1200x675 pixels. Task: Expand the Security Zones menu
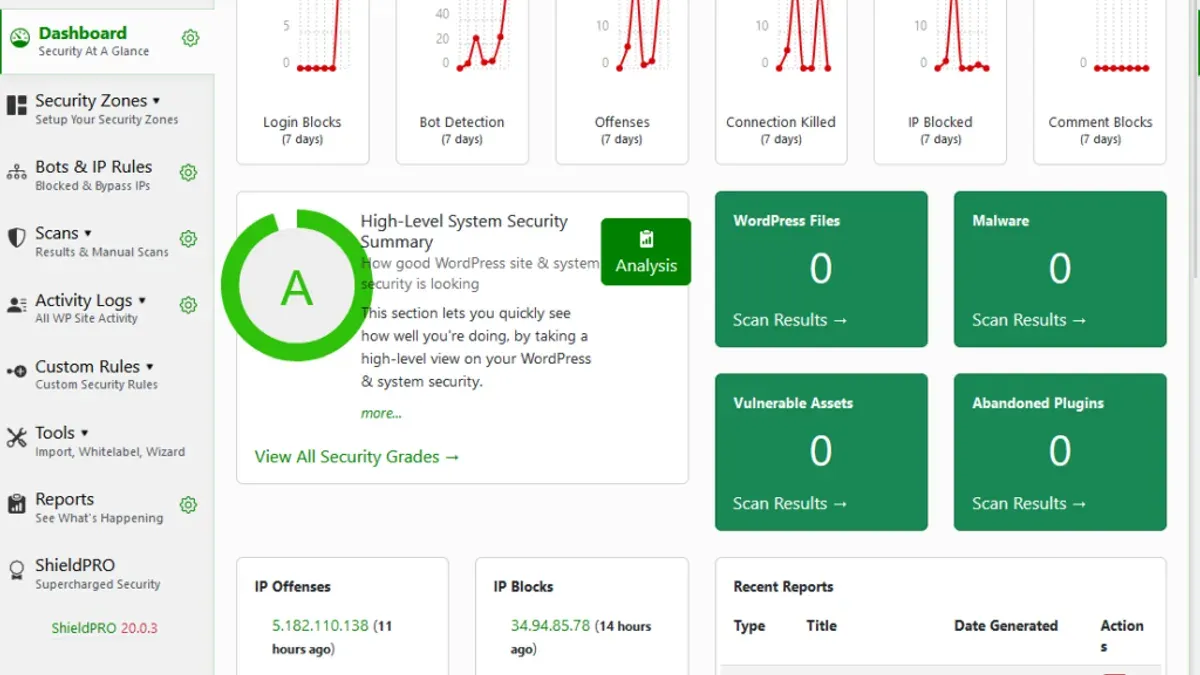coord(156,101)
